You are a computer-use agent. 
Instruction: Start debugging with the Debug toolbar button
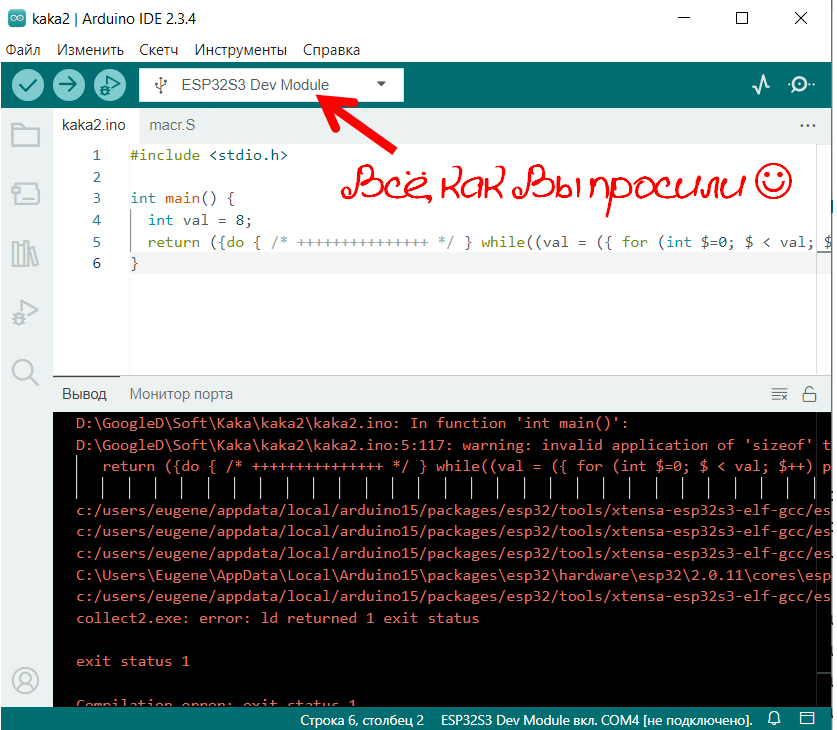[x=110, y=85]
